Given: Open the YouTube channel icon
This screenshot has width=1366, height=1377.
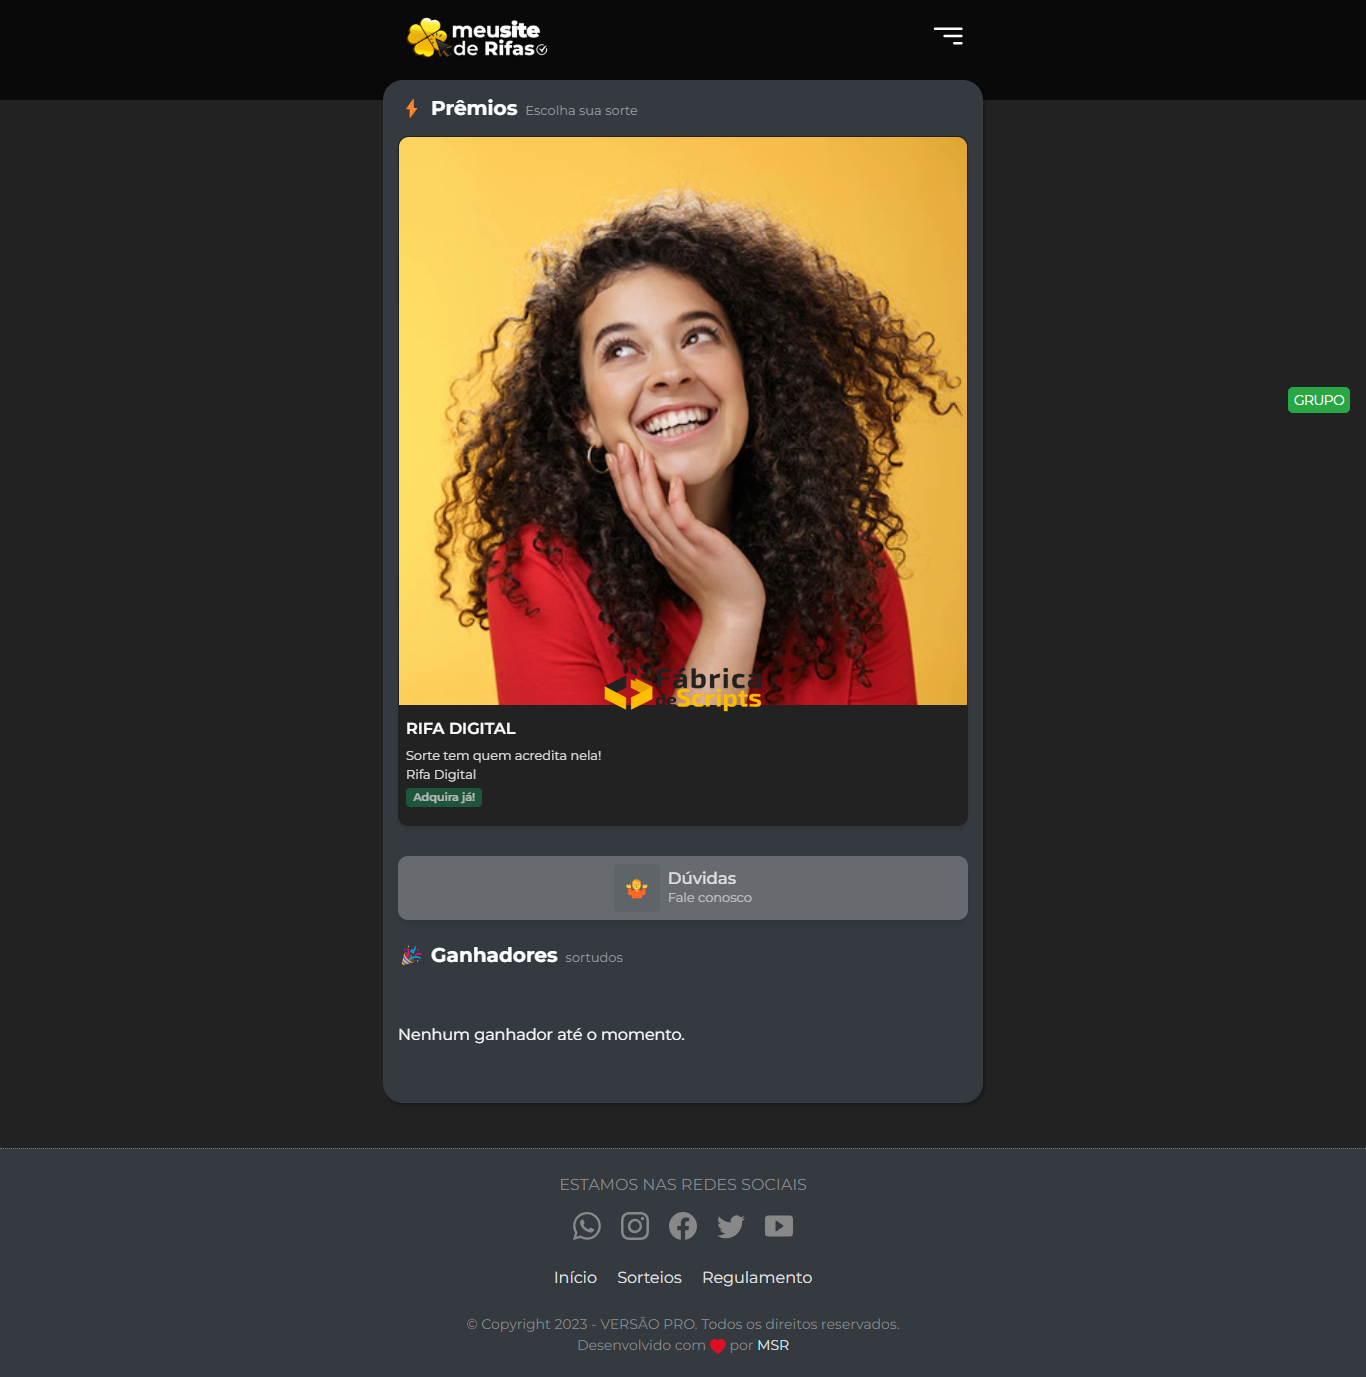Looking at the screenshot, I should click(779, 1226).
